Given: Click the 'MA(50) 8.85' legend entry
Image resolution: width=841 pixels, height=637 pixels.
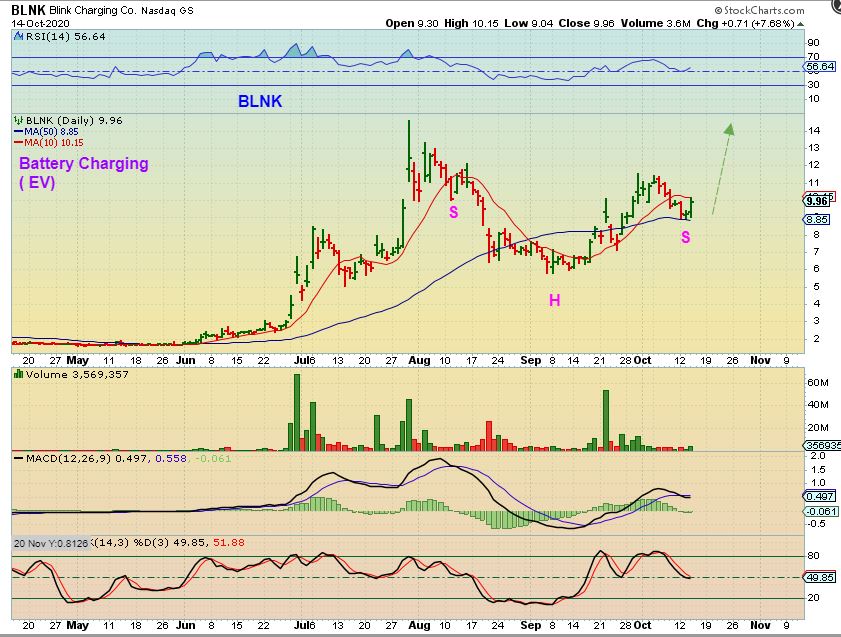Looking at the screenshot, I should tap(51, 132).
